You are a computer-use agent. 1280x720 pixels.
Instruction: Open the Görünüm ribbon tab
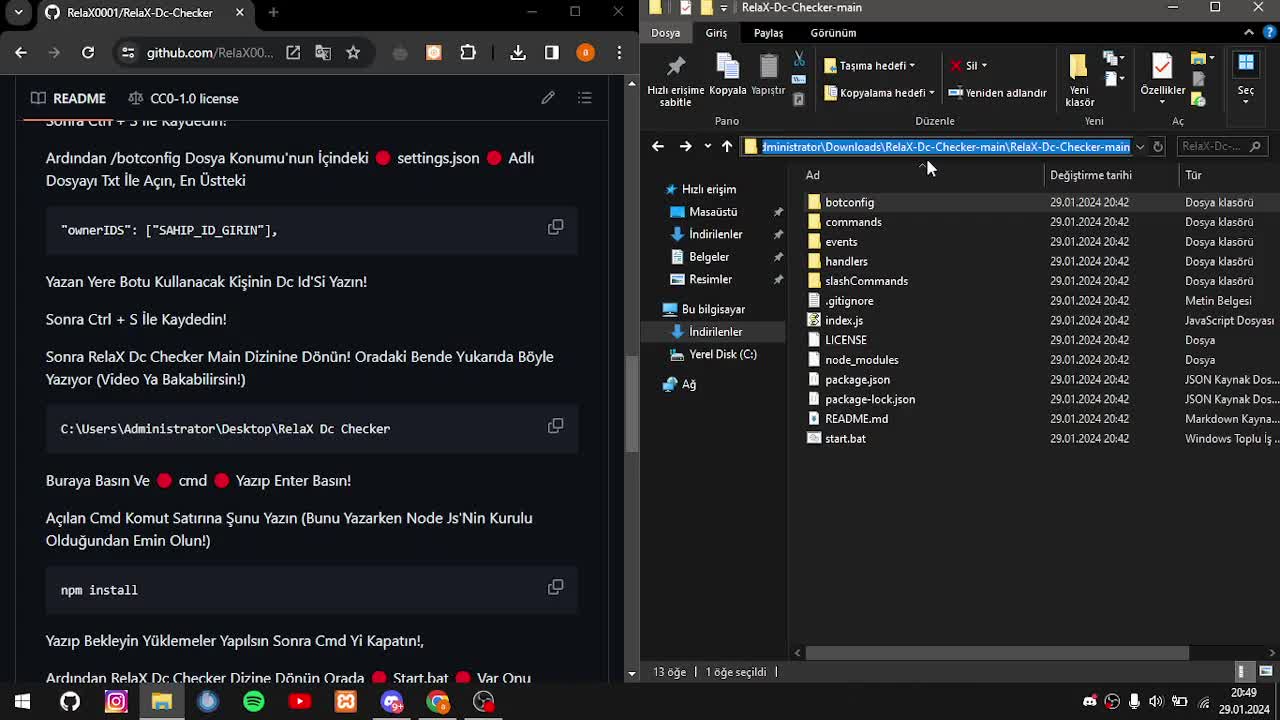(x=833, y=33)
